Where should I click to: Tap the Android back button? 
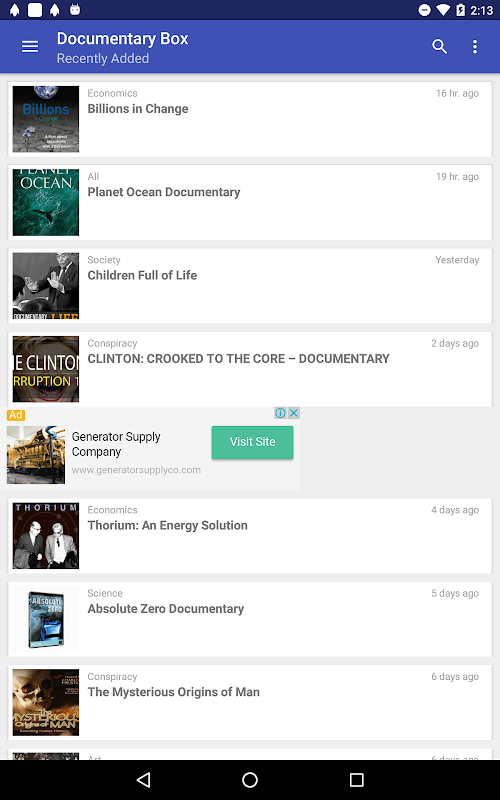(x=143, y=780)
